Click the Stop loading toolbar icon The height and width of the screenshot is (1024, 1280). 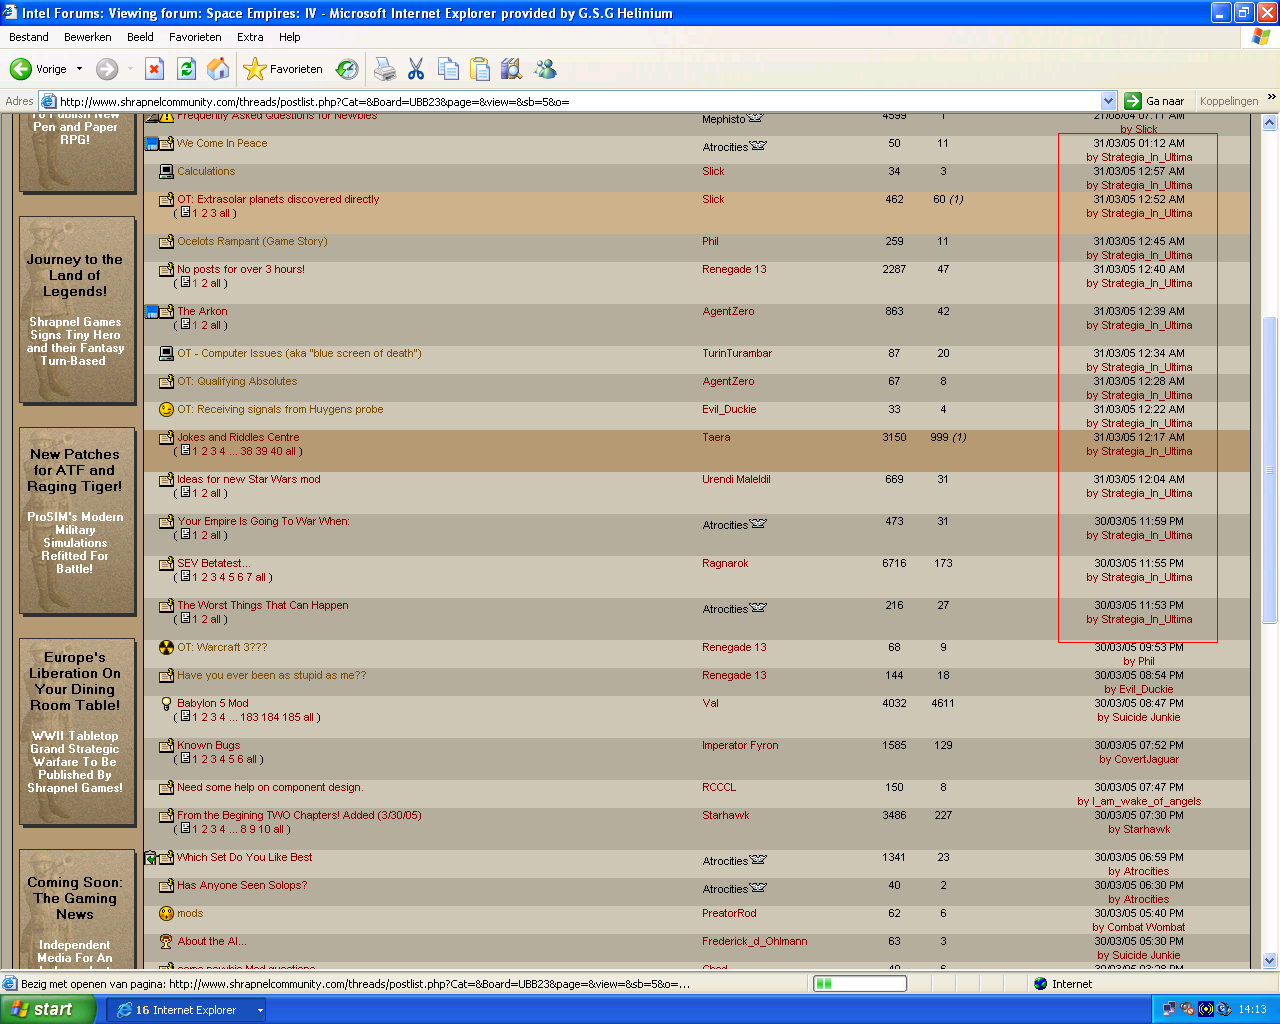coord(154,69)
